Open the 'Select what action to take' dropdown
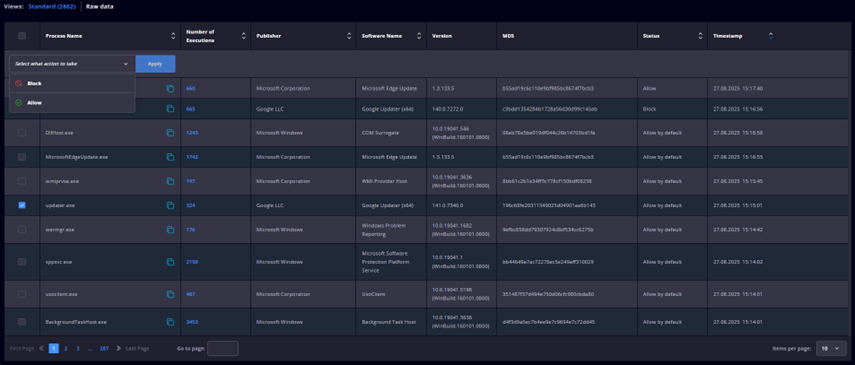 [x=72, y=64]
